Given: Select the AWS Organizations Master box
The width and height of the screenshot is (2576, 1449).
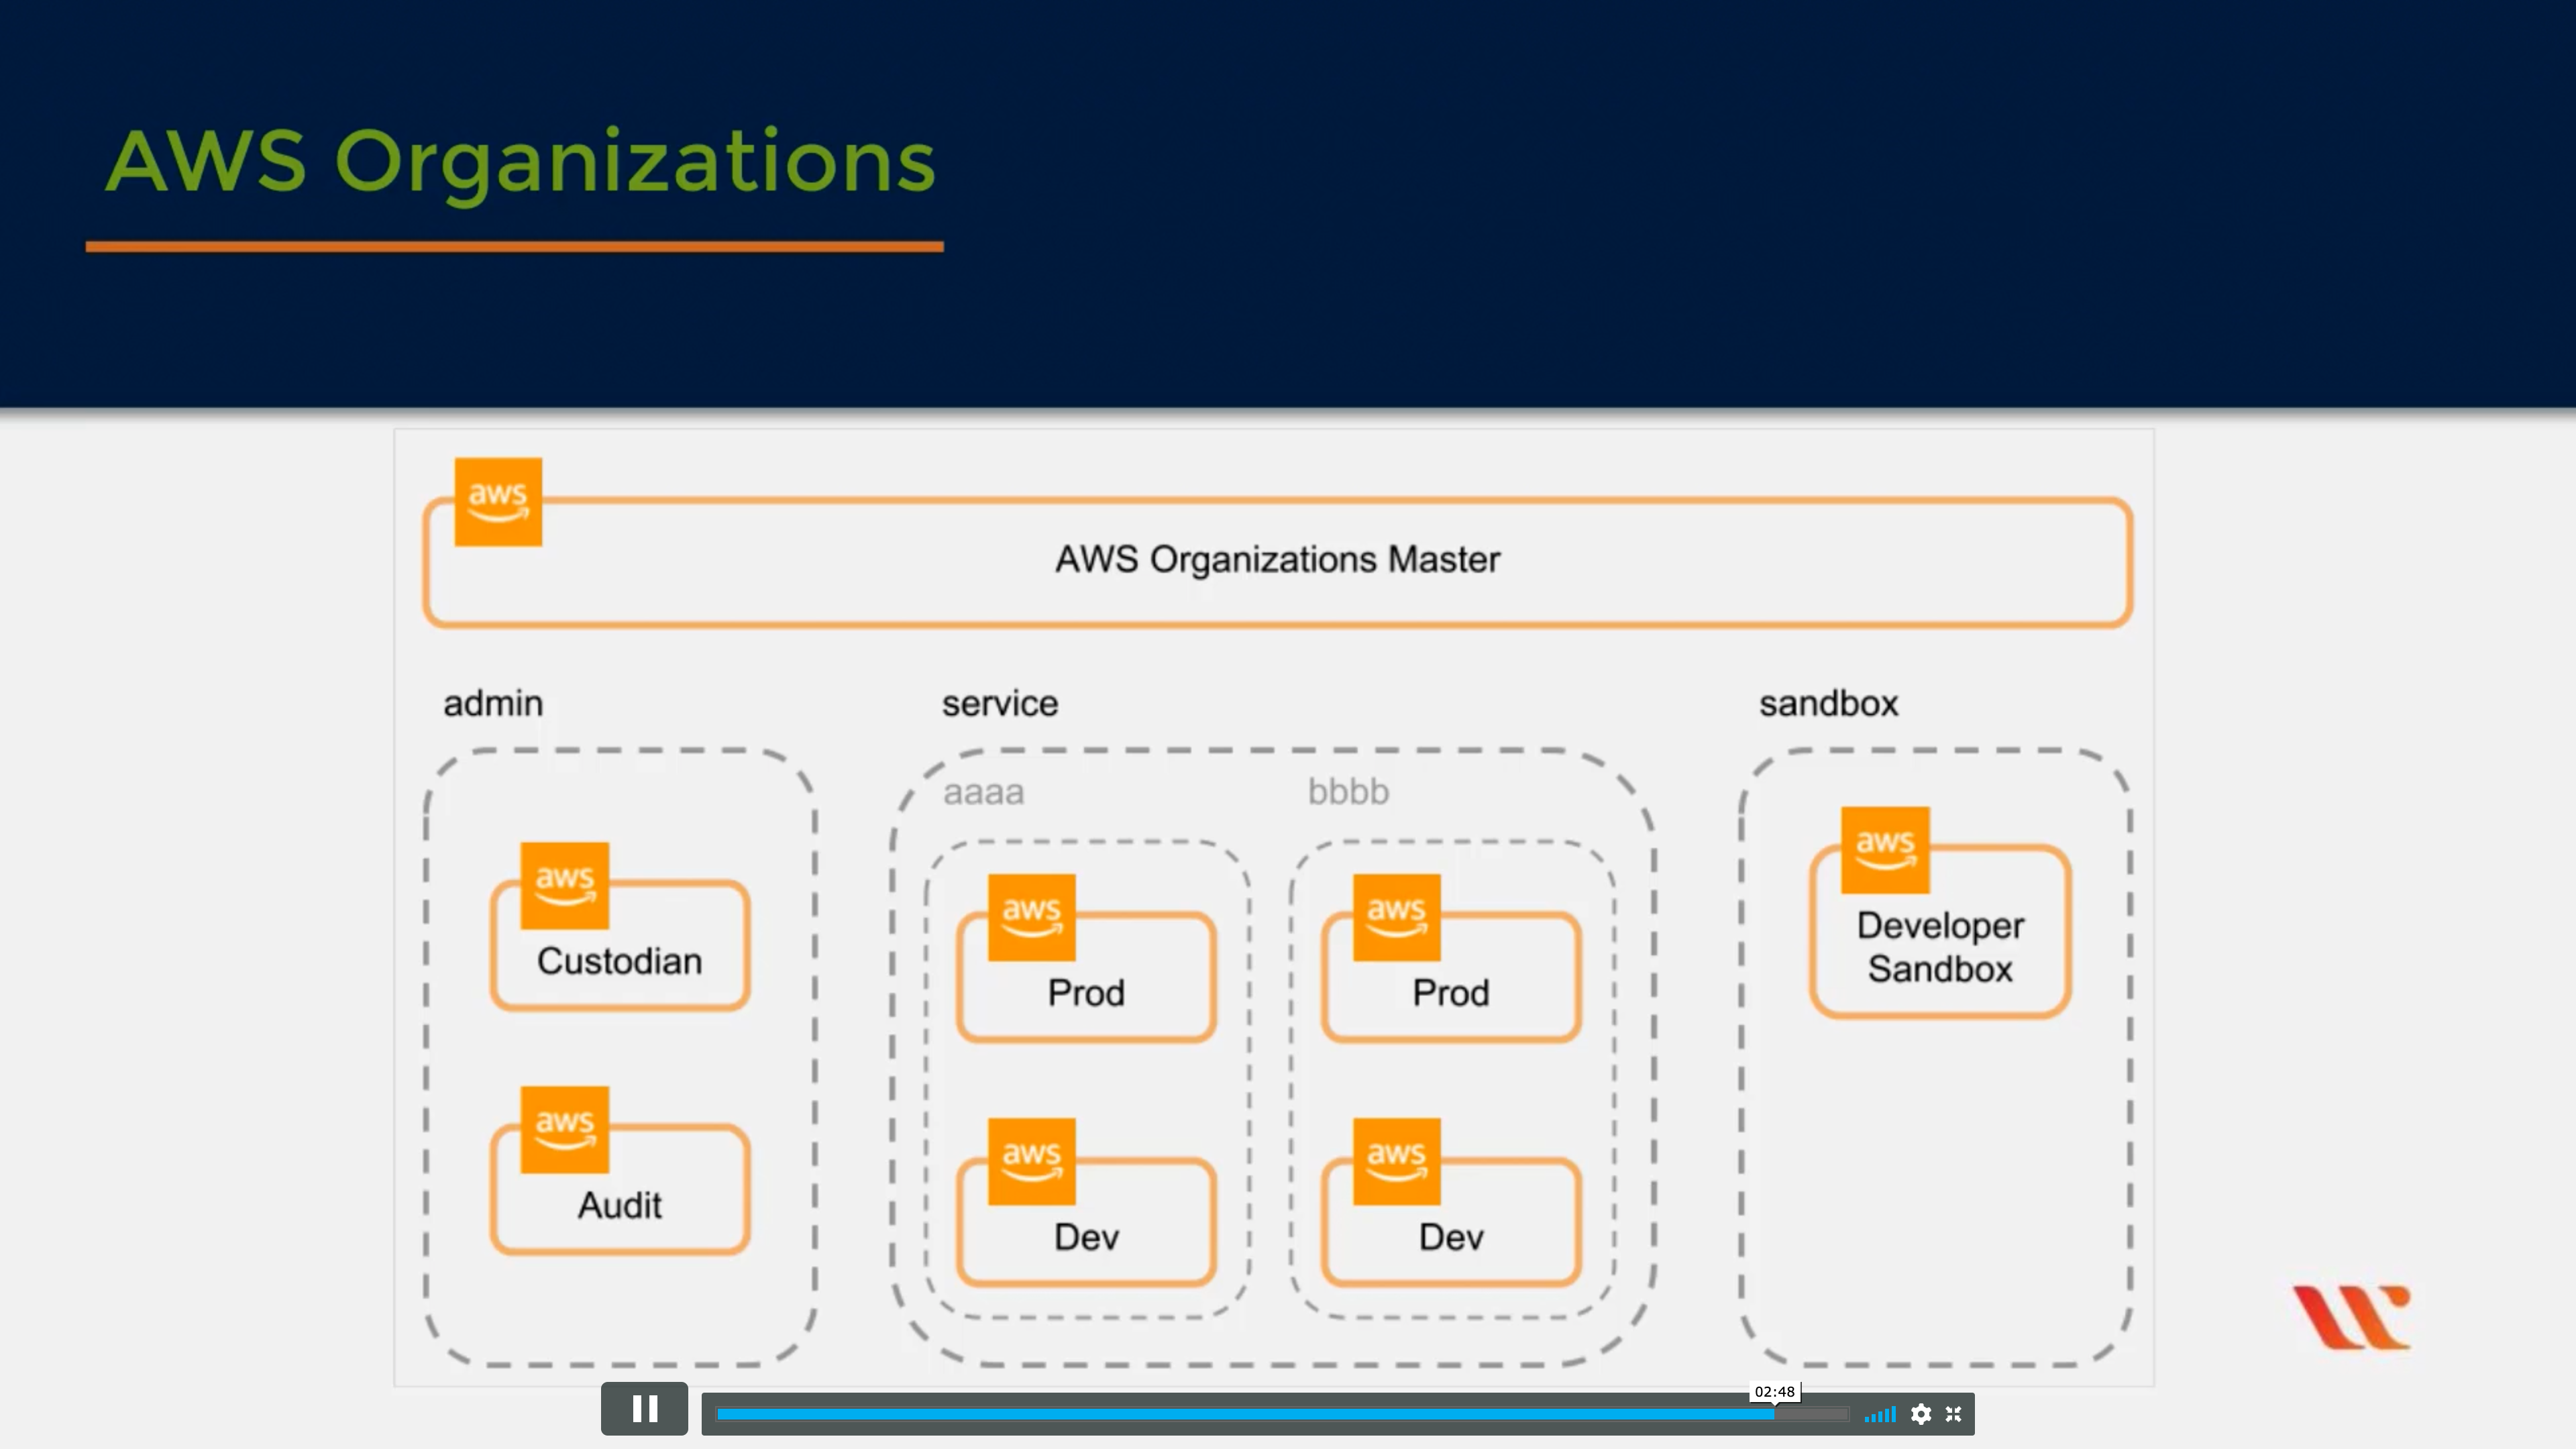Looking at the screenshot, I should (x=1277, y=561).
